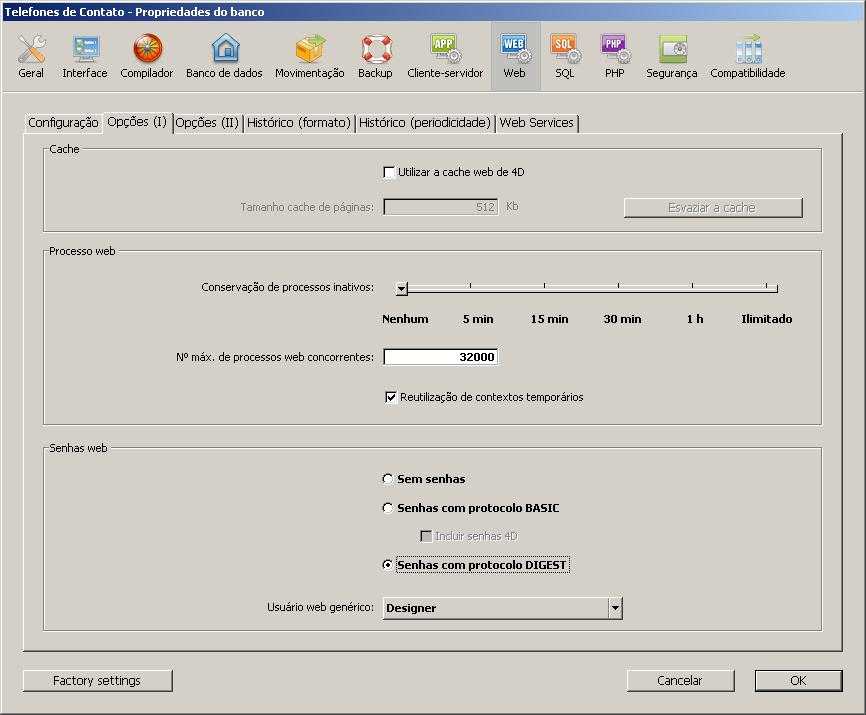Image resolution: width=866 pixels, height=715 pixels.
Task: Open the Cliente-servidor settings icon
Action: [445, 56]
